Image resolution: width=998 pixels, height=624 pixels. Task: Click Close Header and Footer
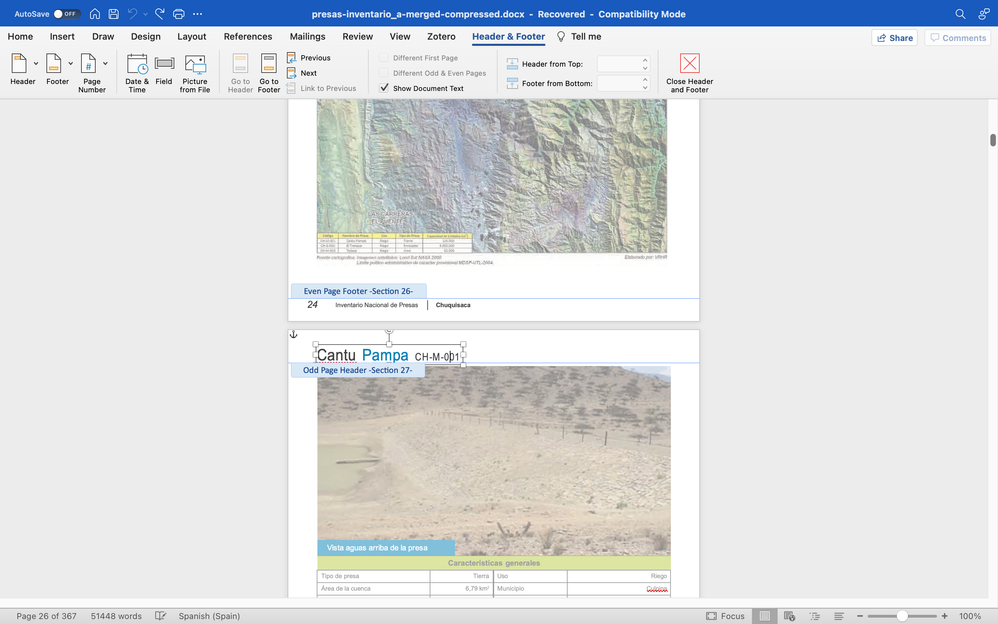(689, 66)
